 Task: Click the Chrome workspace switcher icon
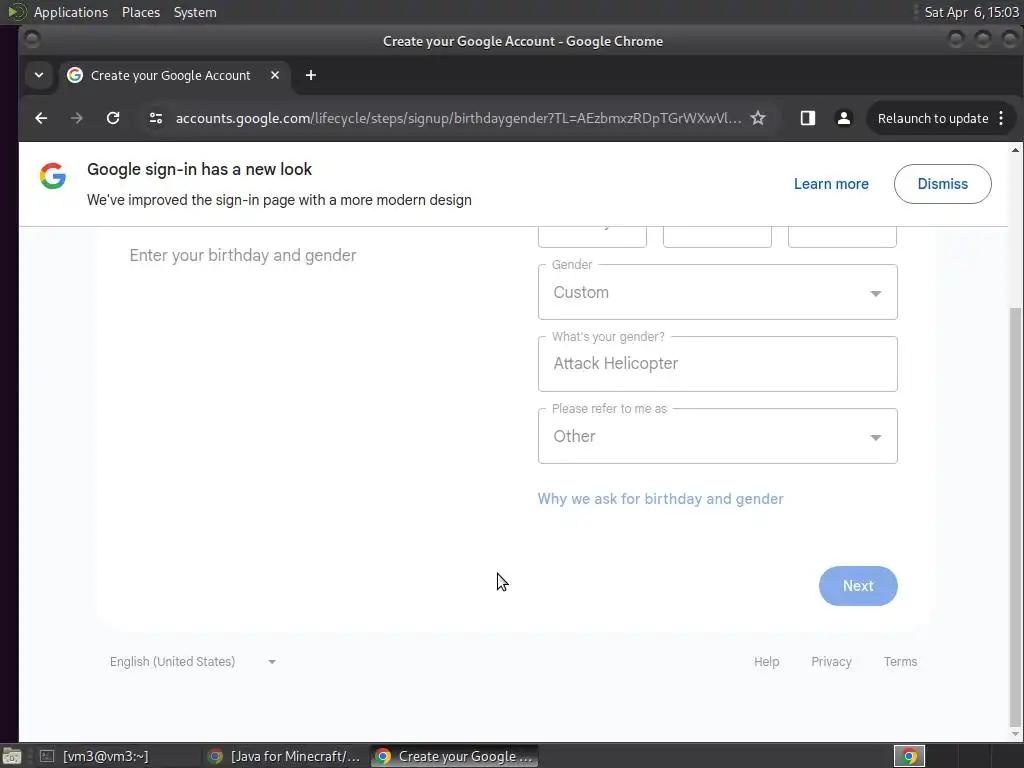click(x=909, y=756)
